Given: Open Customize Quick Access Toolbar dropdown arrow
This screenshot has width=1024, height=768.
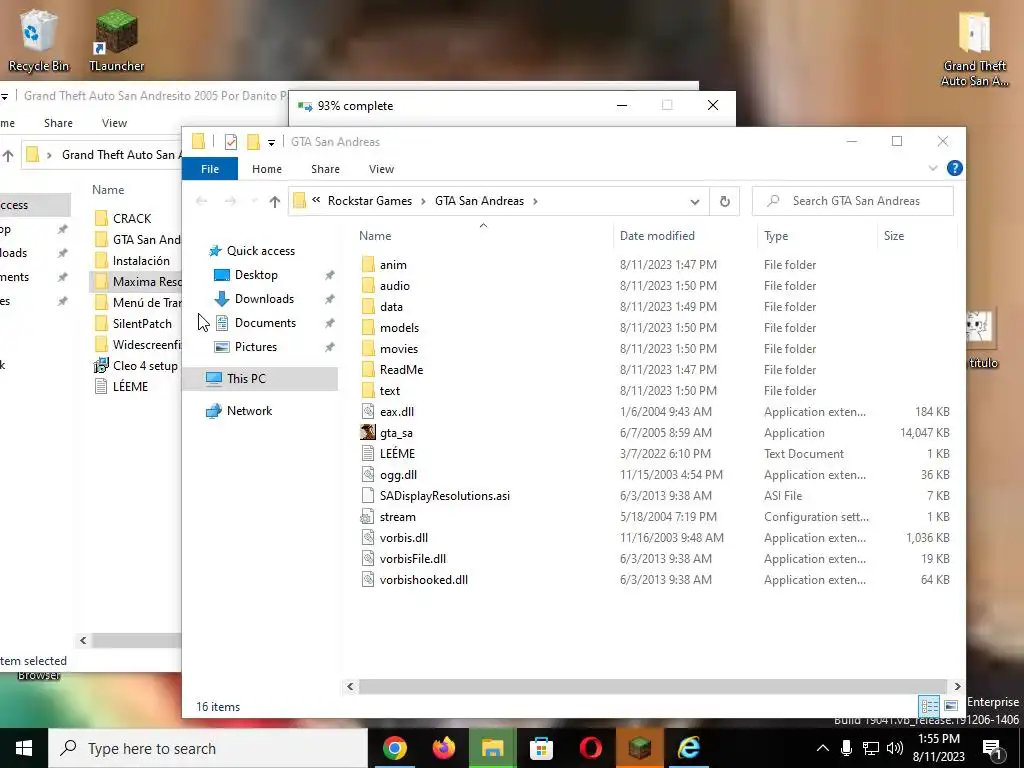Looking at the screenshot, I should point(271,142).
